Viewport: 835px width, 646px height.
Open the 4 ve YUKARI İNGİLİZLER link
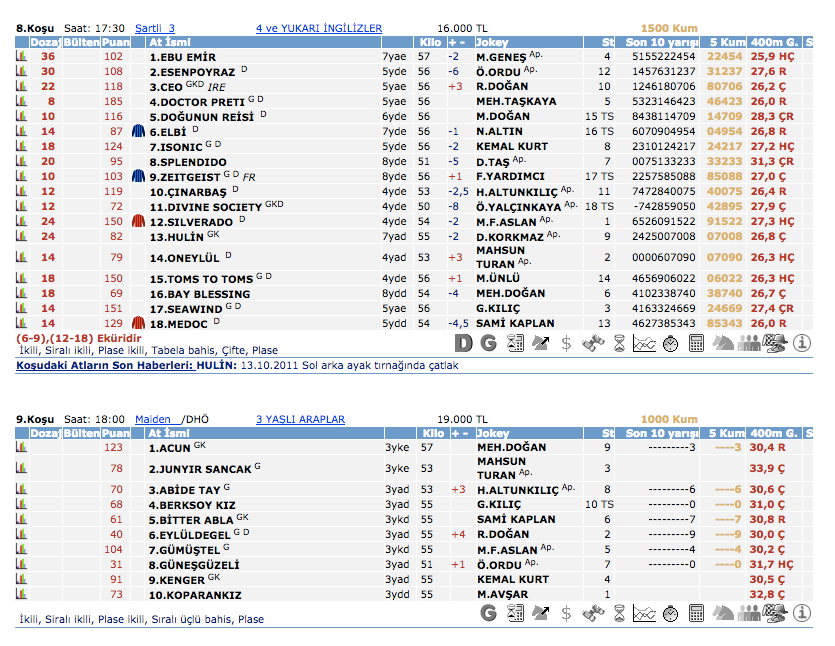(319, 28)
